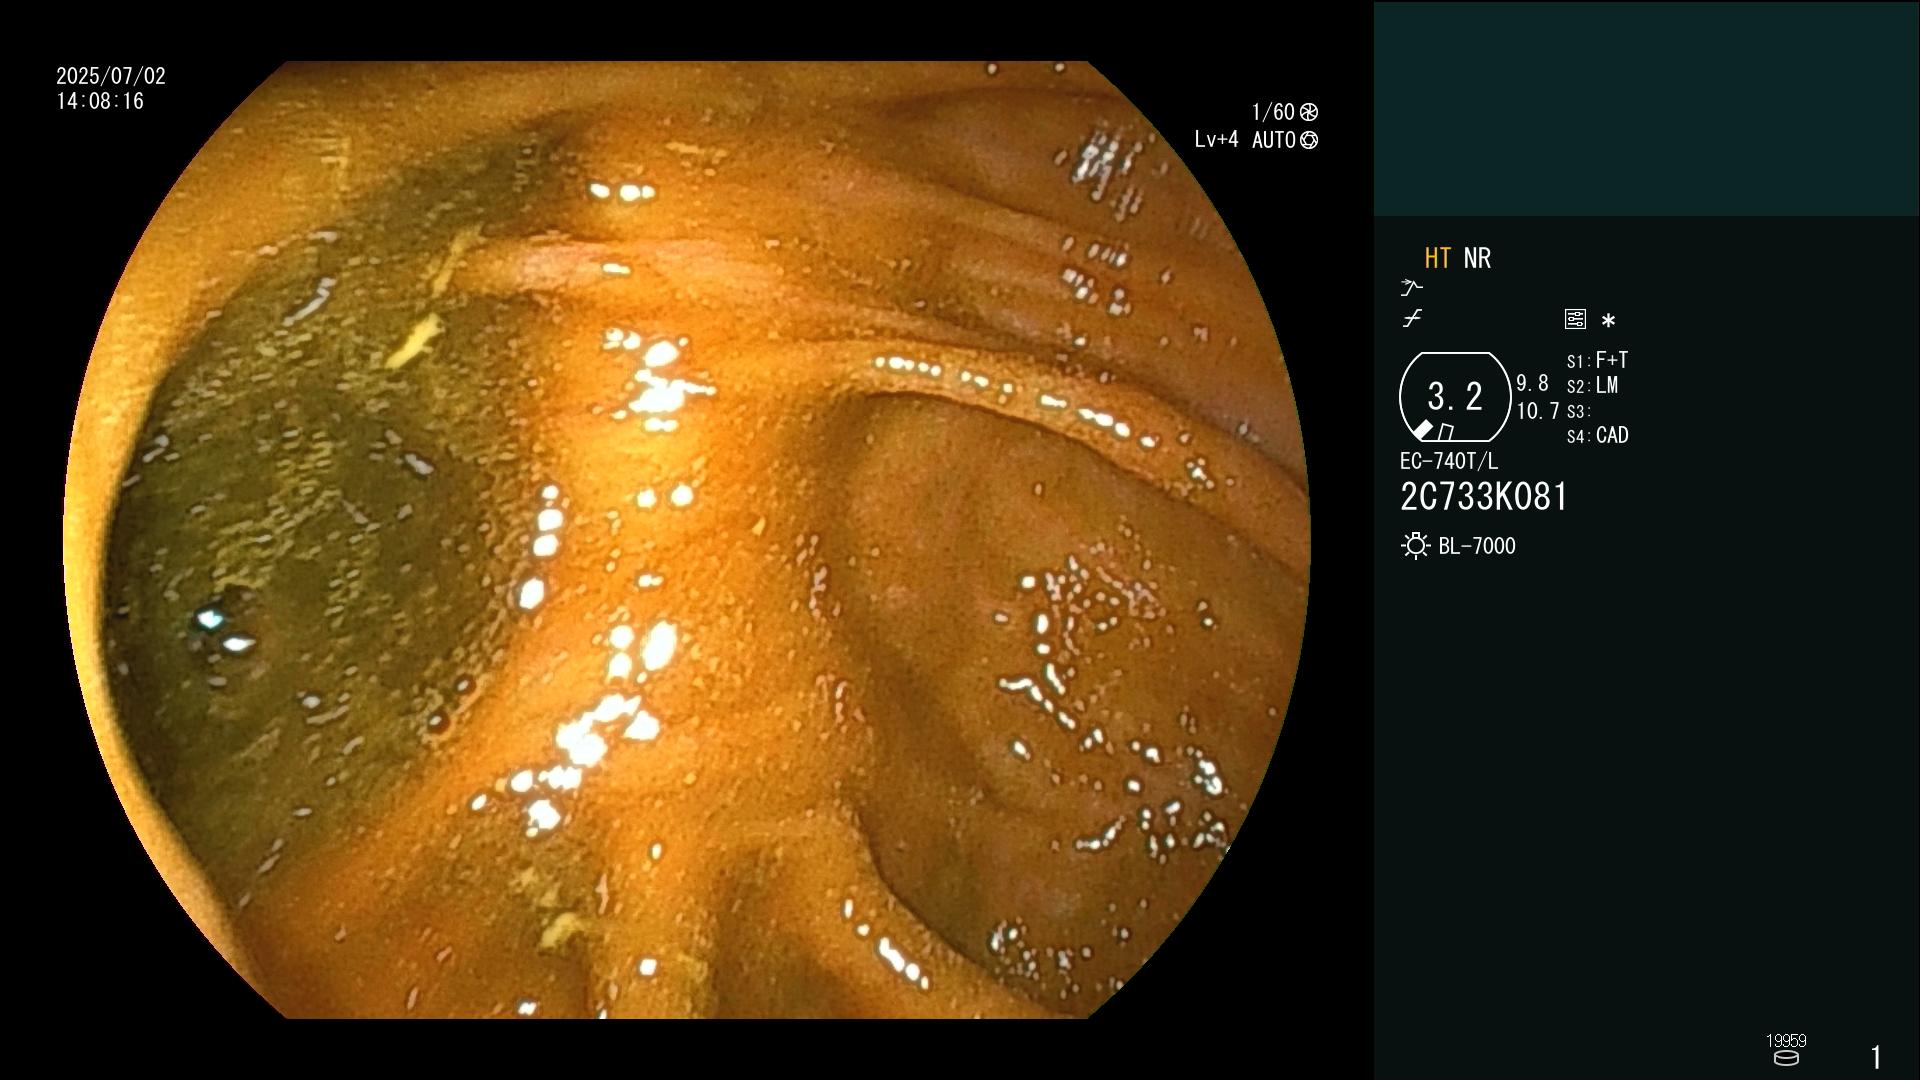Click the AUTO exposure label
The image size is (1920, 1080).
coord(1274,140)
